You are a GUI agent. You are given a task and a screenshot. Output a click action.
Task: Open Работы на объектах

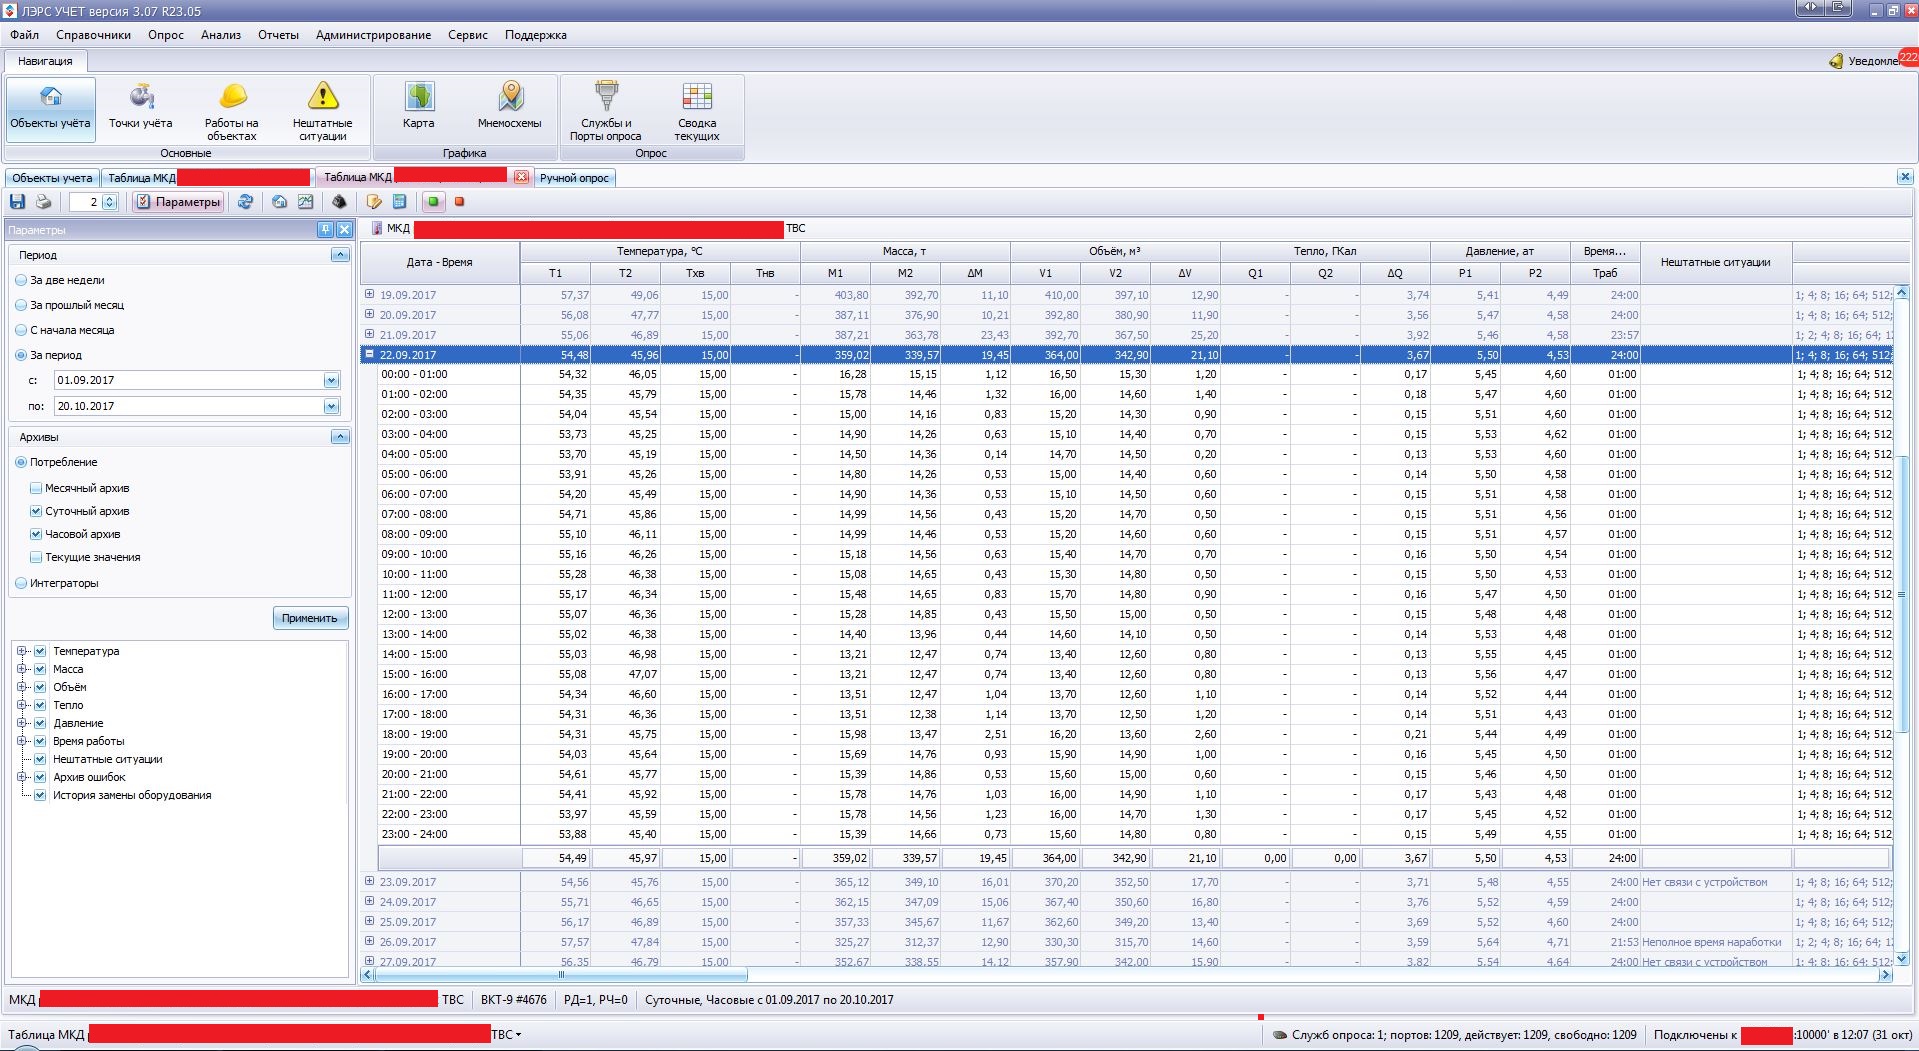pyautogui.click(x=232, y=109)
